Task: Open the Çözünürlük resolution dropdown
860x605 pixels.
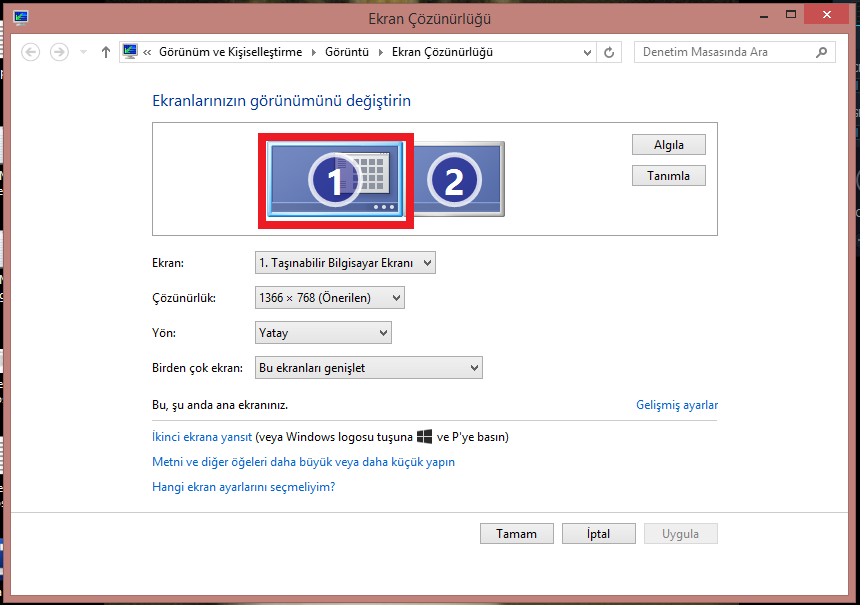Action: point(330,298)
